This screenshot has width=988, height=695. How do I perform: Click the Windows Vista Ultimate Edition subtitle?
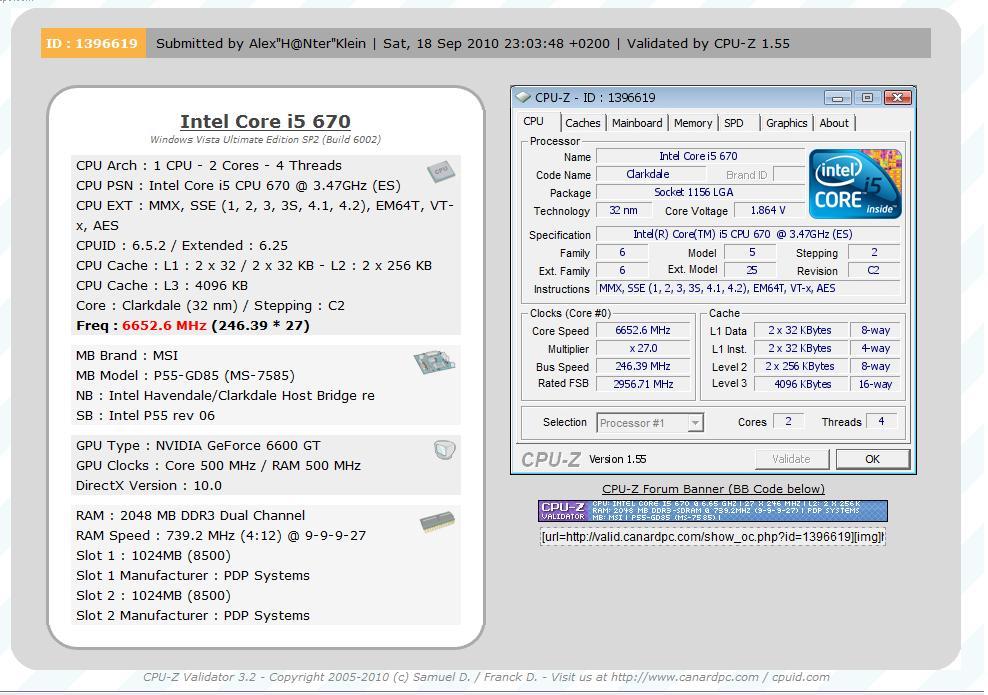[x=265, y=140]
